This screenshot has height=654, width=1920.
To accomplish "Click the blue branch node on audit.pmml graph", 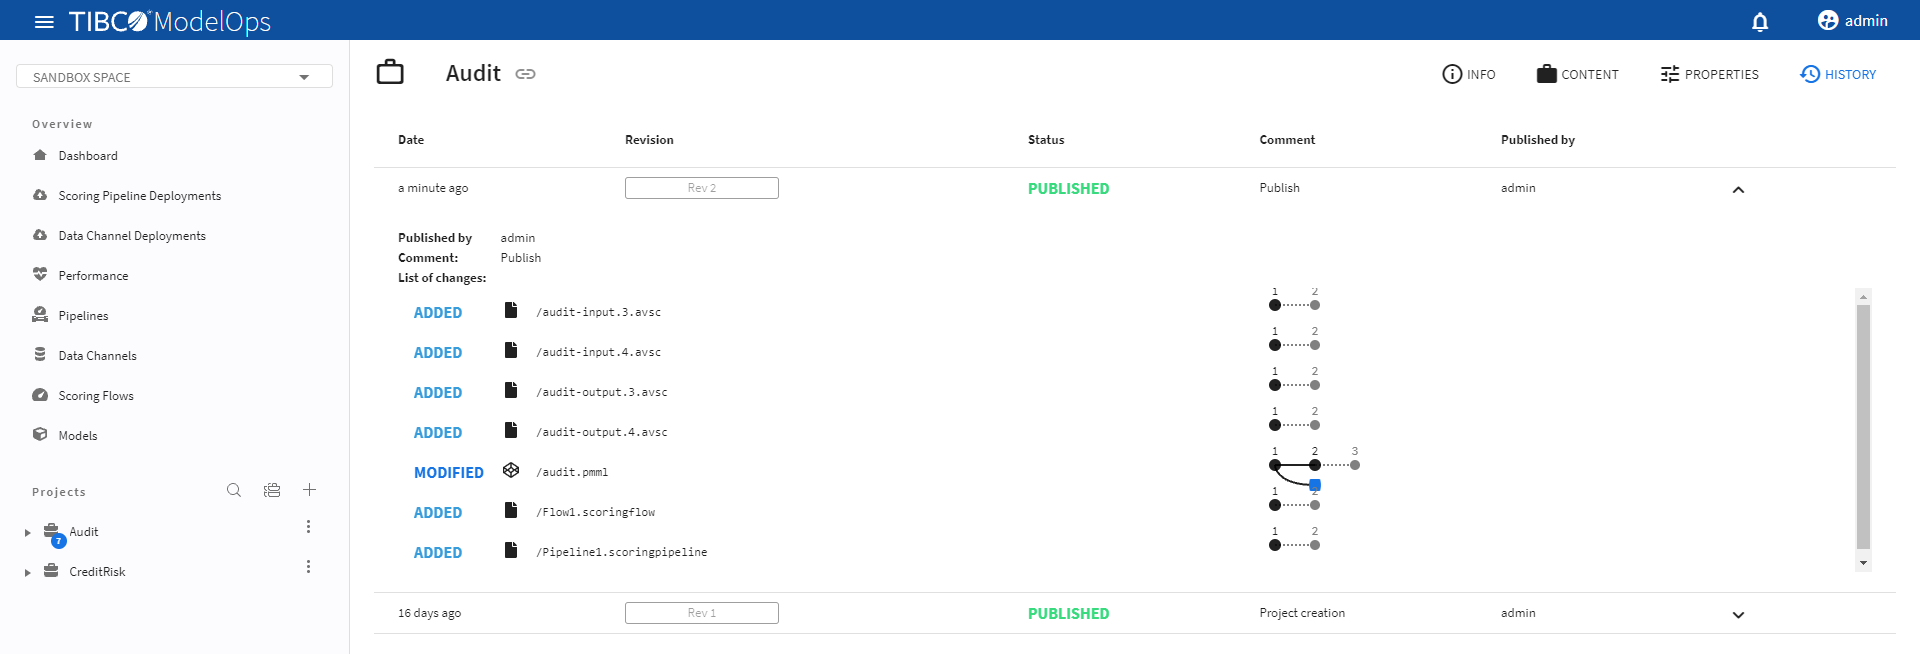I will (x=1315, y=485).
